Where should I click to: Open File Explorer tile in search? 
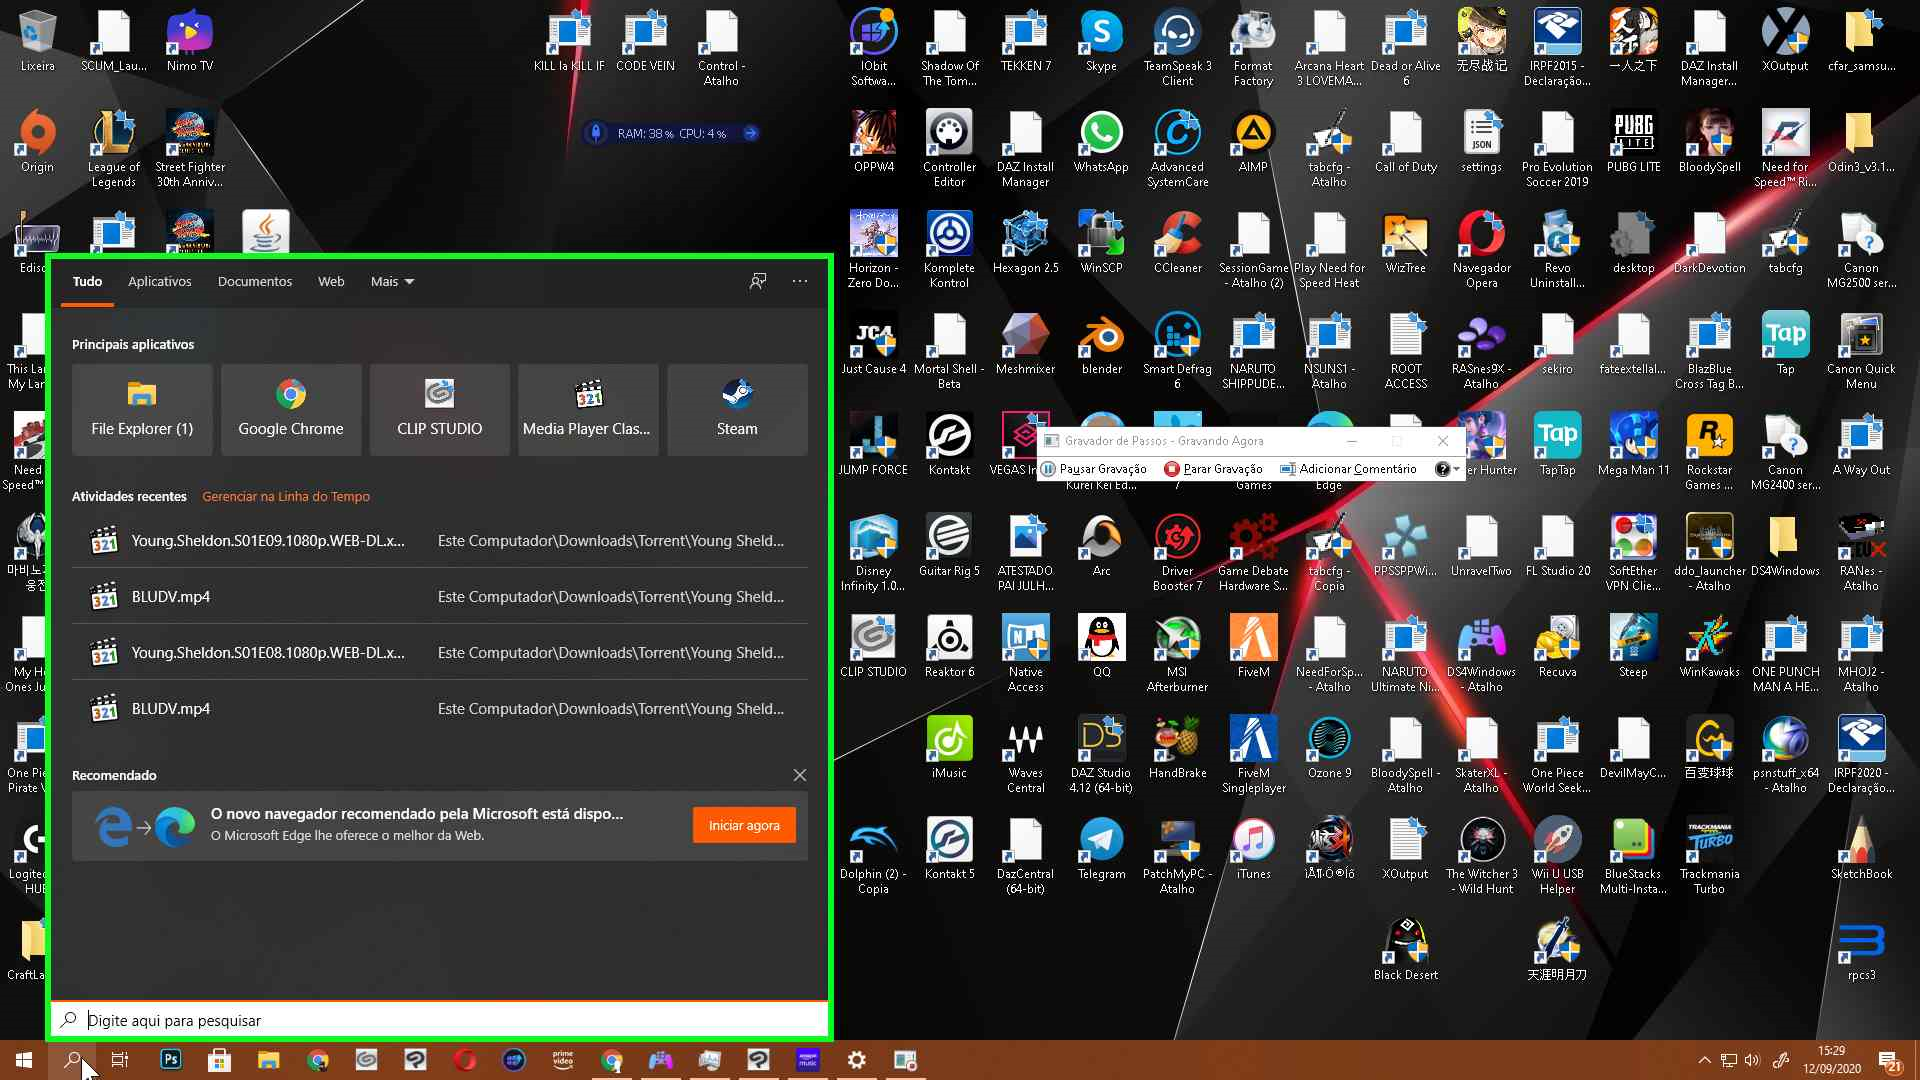point(142,409)
